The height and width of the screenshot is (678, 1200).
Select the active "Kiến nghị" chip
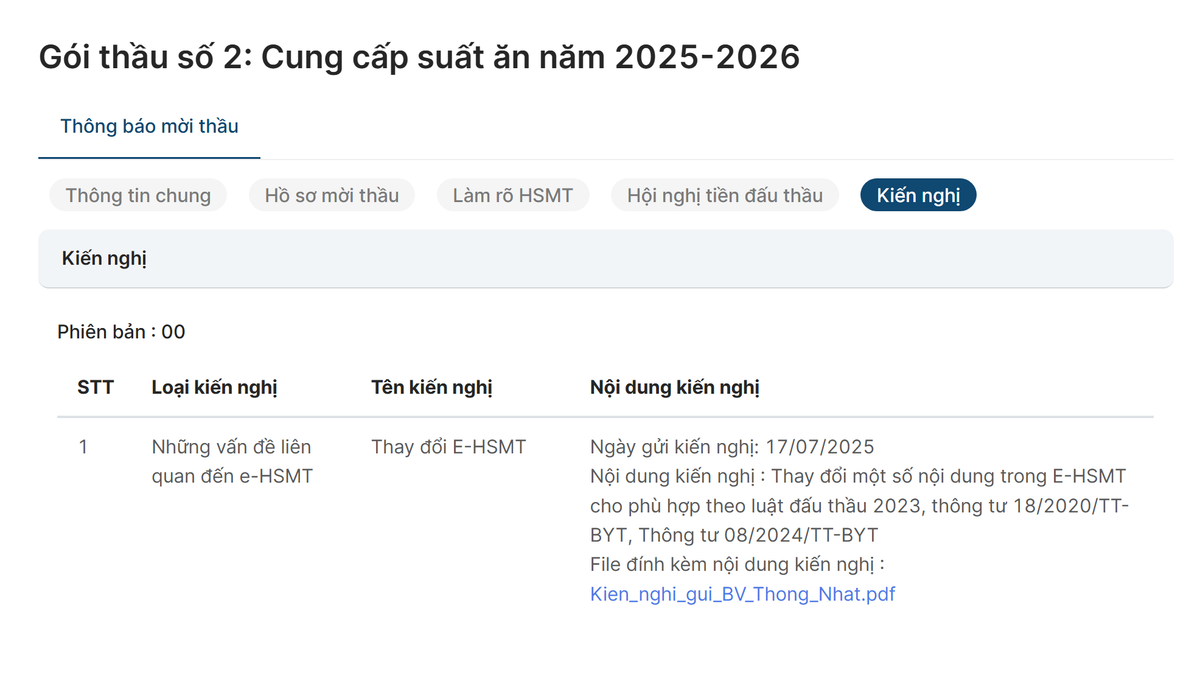click(x=918, y=195)
